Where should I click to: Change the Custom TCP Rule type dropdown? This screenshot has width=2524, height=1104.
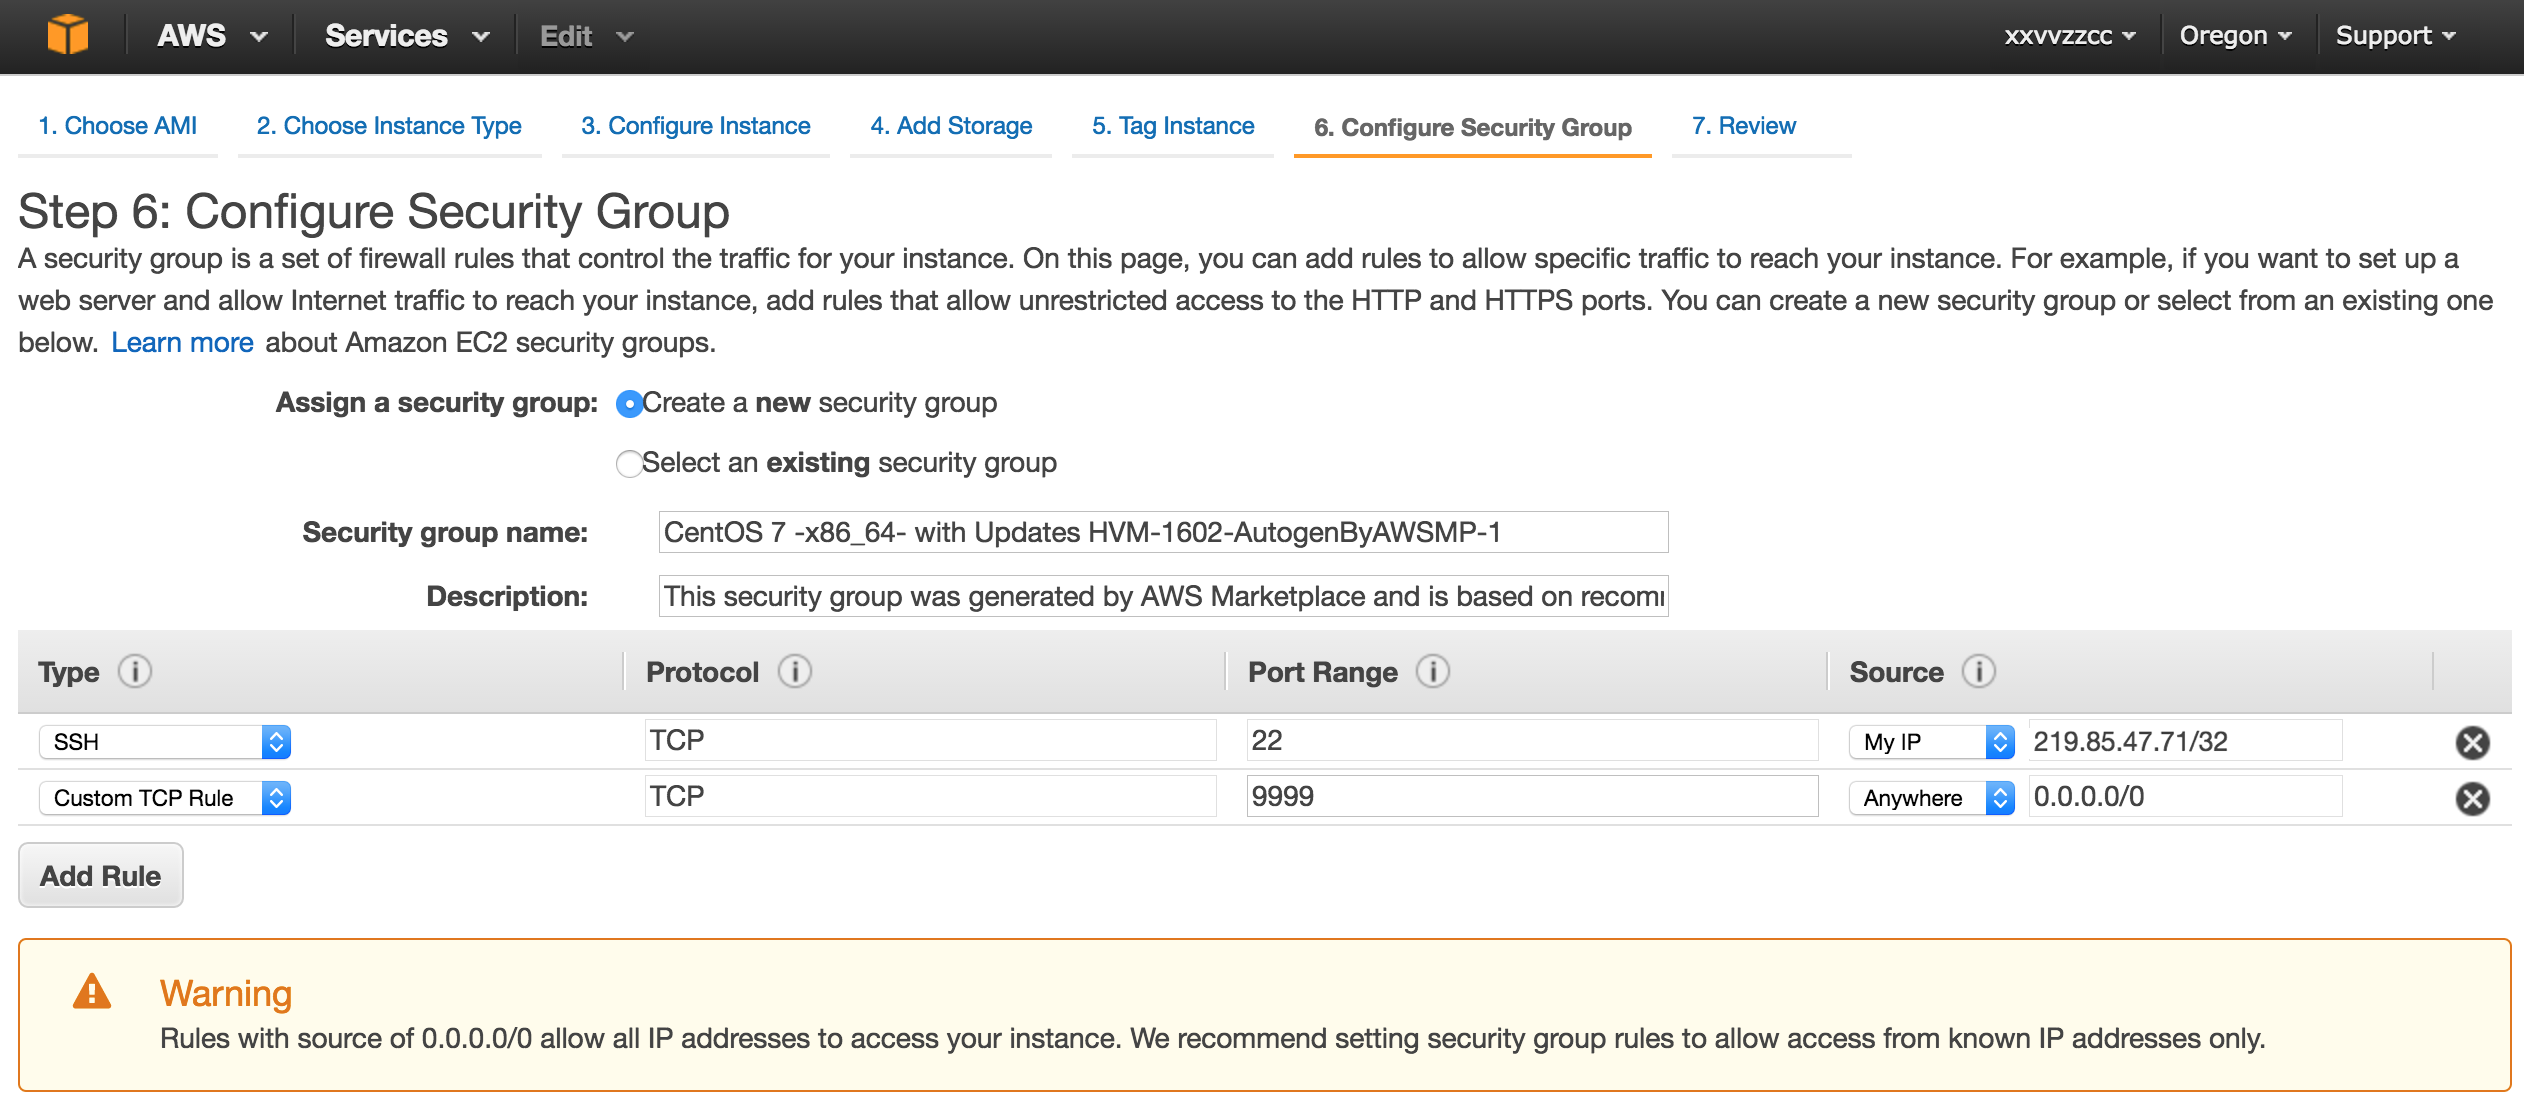pos(165,798)
